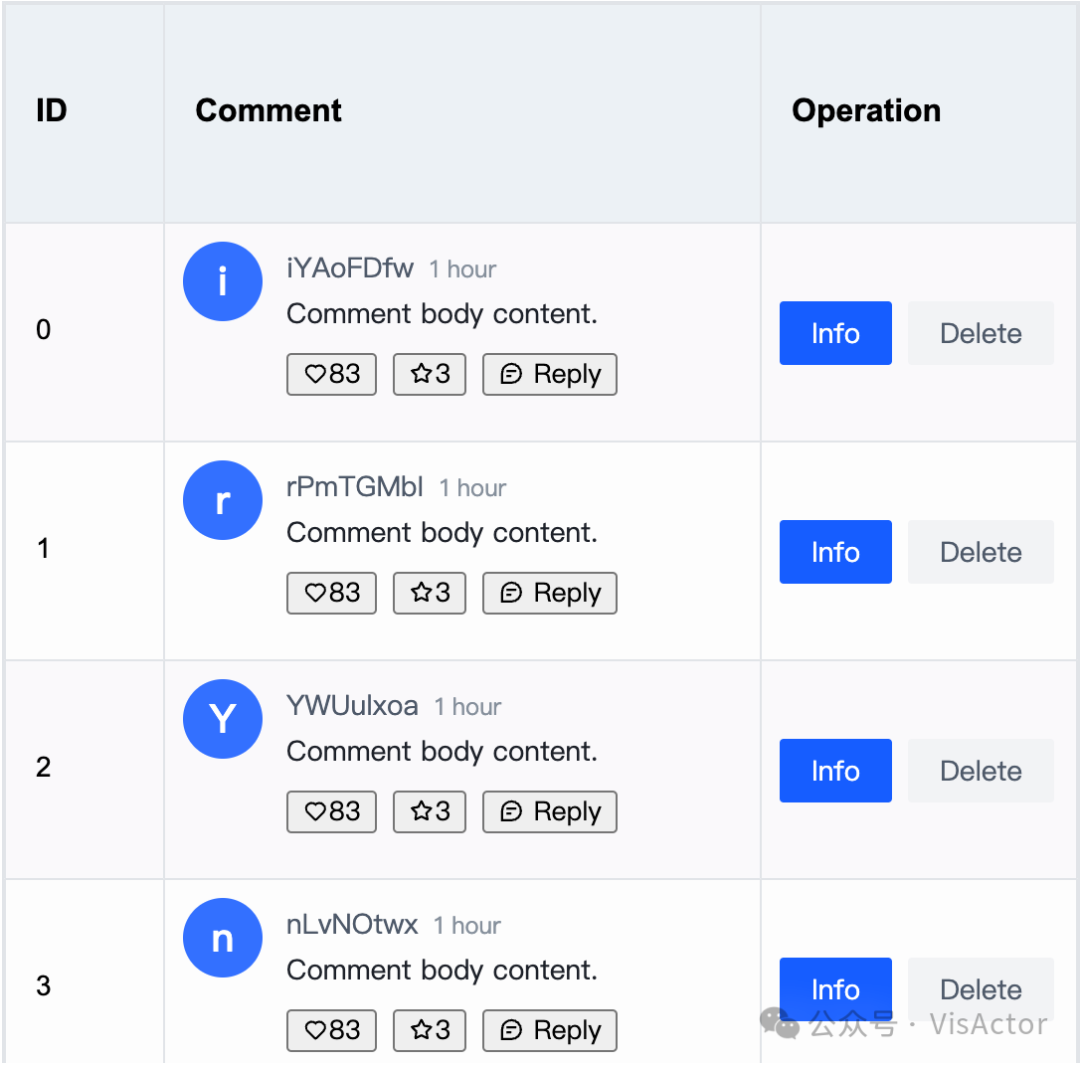Click the blue 'i' avatar of iYAoFDfw
This screenshot has width=1080, height=1066.
pyautogui.click(x=222, y=282)
